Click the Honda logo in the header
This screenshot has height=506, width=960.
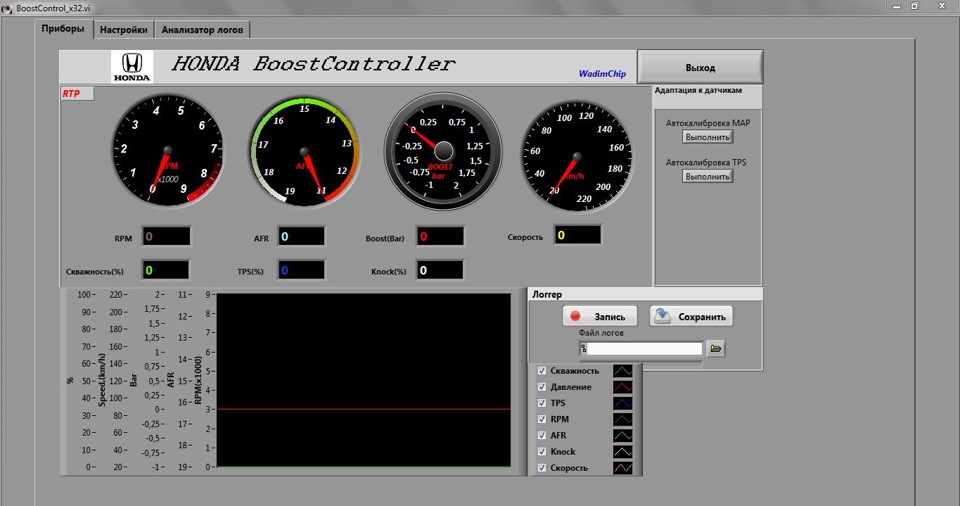pos(131,66)
